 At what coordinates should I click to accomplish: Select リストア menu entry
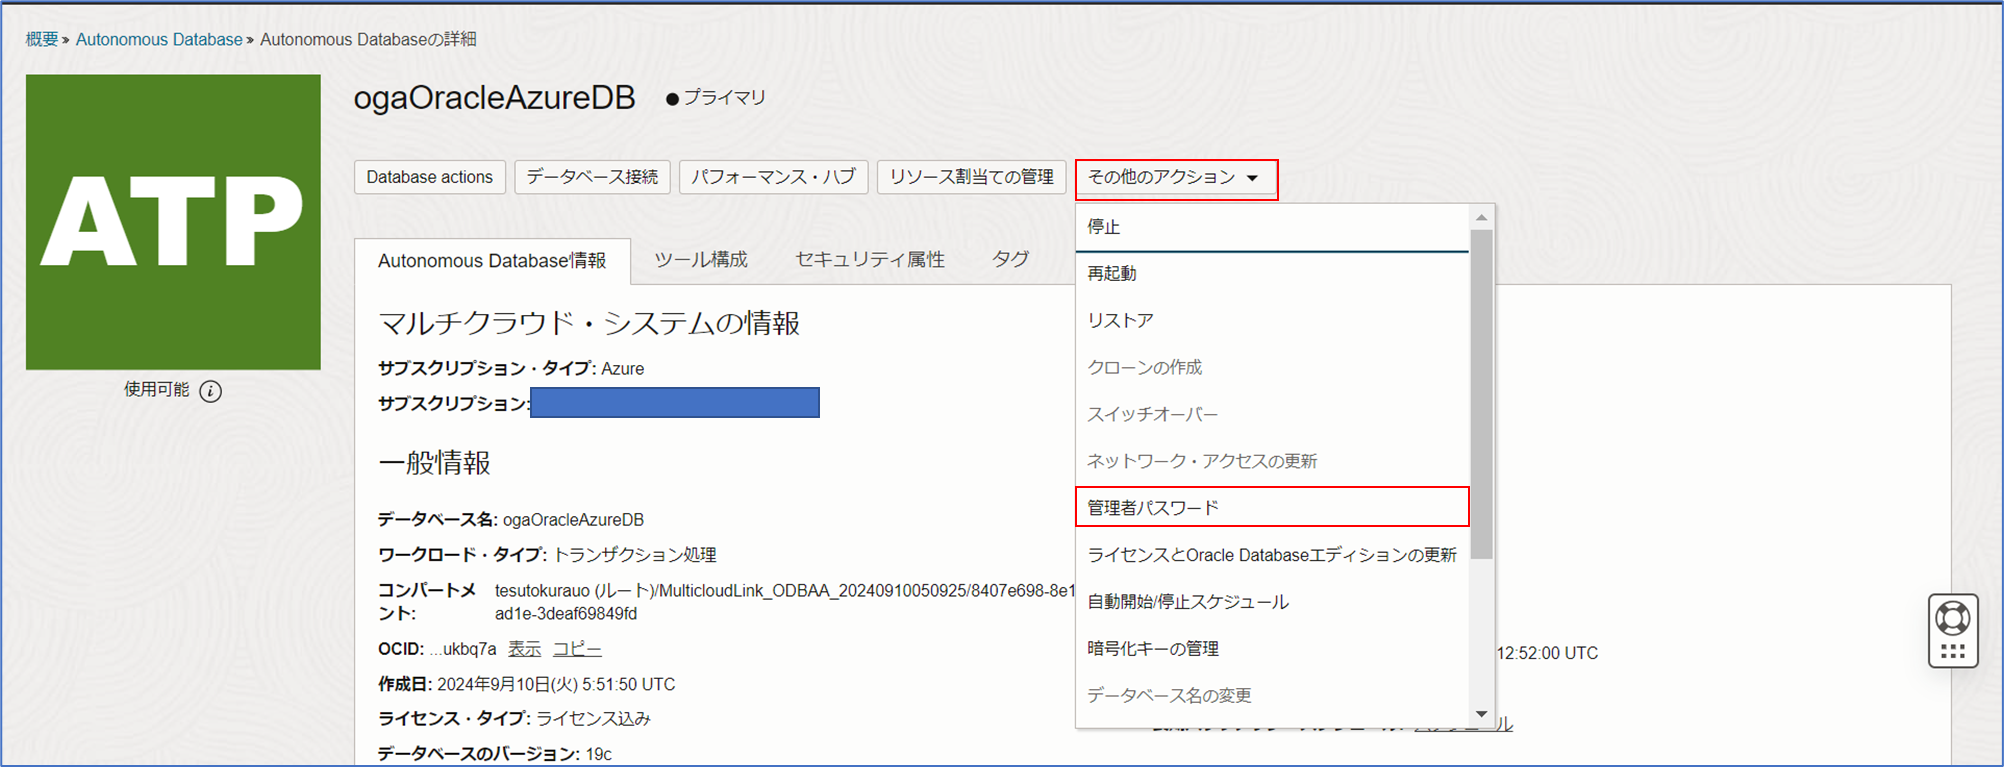[x=1272, y=321]
